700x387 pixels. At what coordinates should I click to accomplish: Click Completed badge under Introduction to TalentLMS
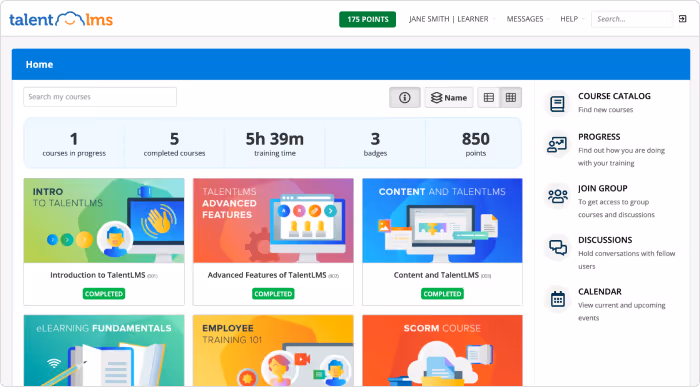point(104,294)
